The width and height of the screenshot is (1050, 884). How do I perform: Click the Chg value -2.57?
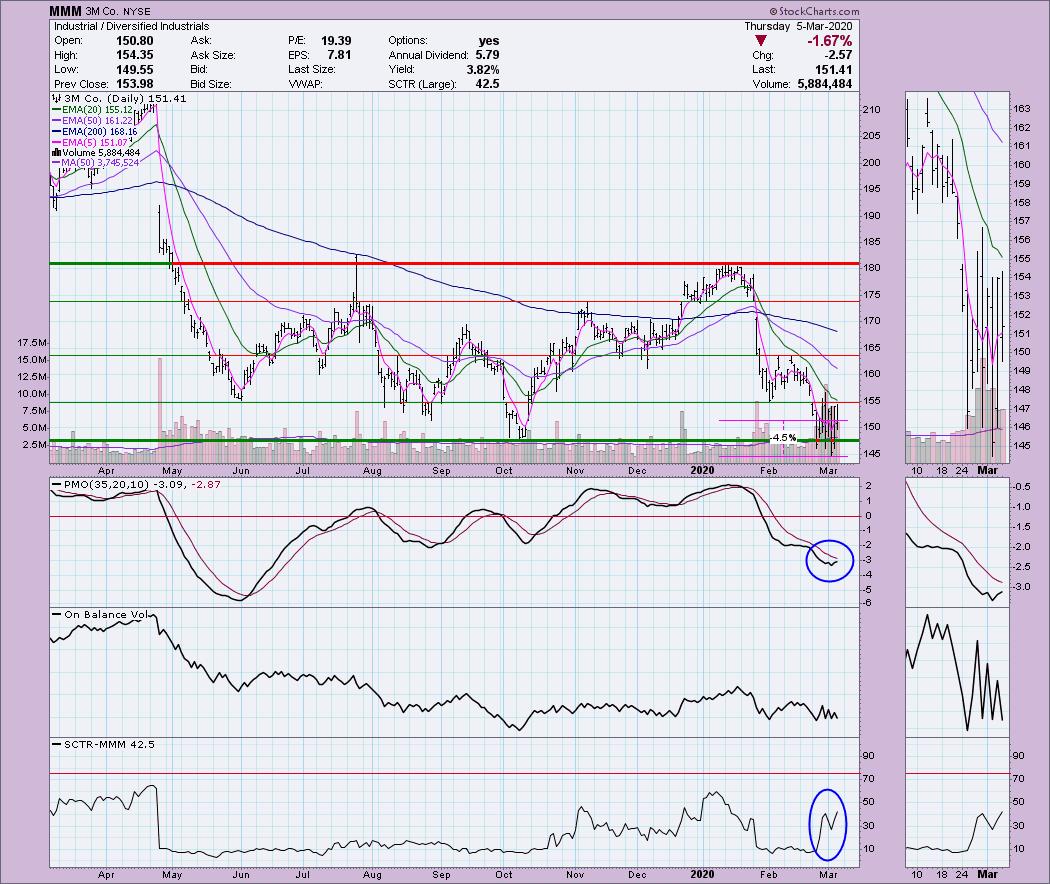point(840,55)
